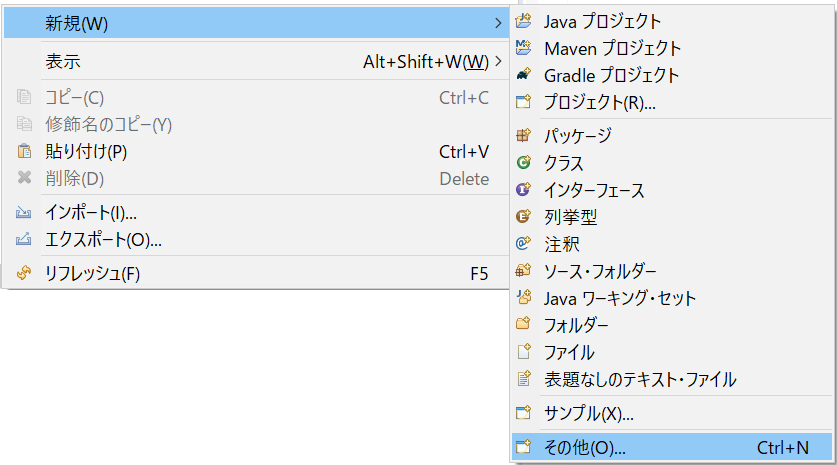The image size is (837, 465).
Task: Click the サンプル(X)... icon
Action: tap(524, 413)
